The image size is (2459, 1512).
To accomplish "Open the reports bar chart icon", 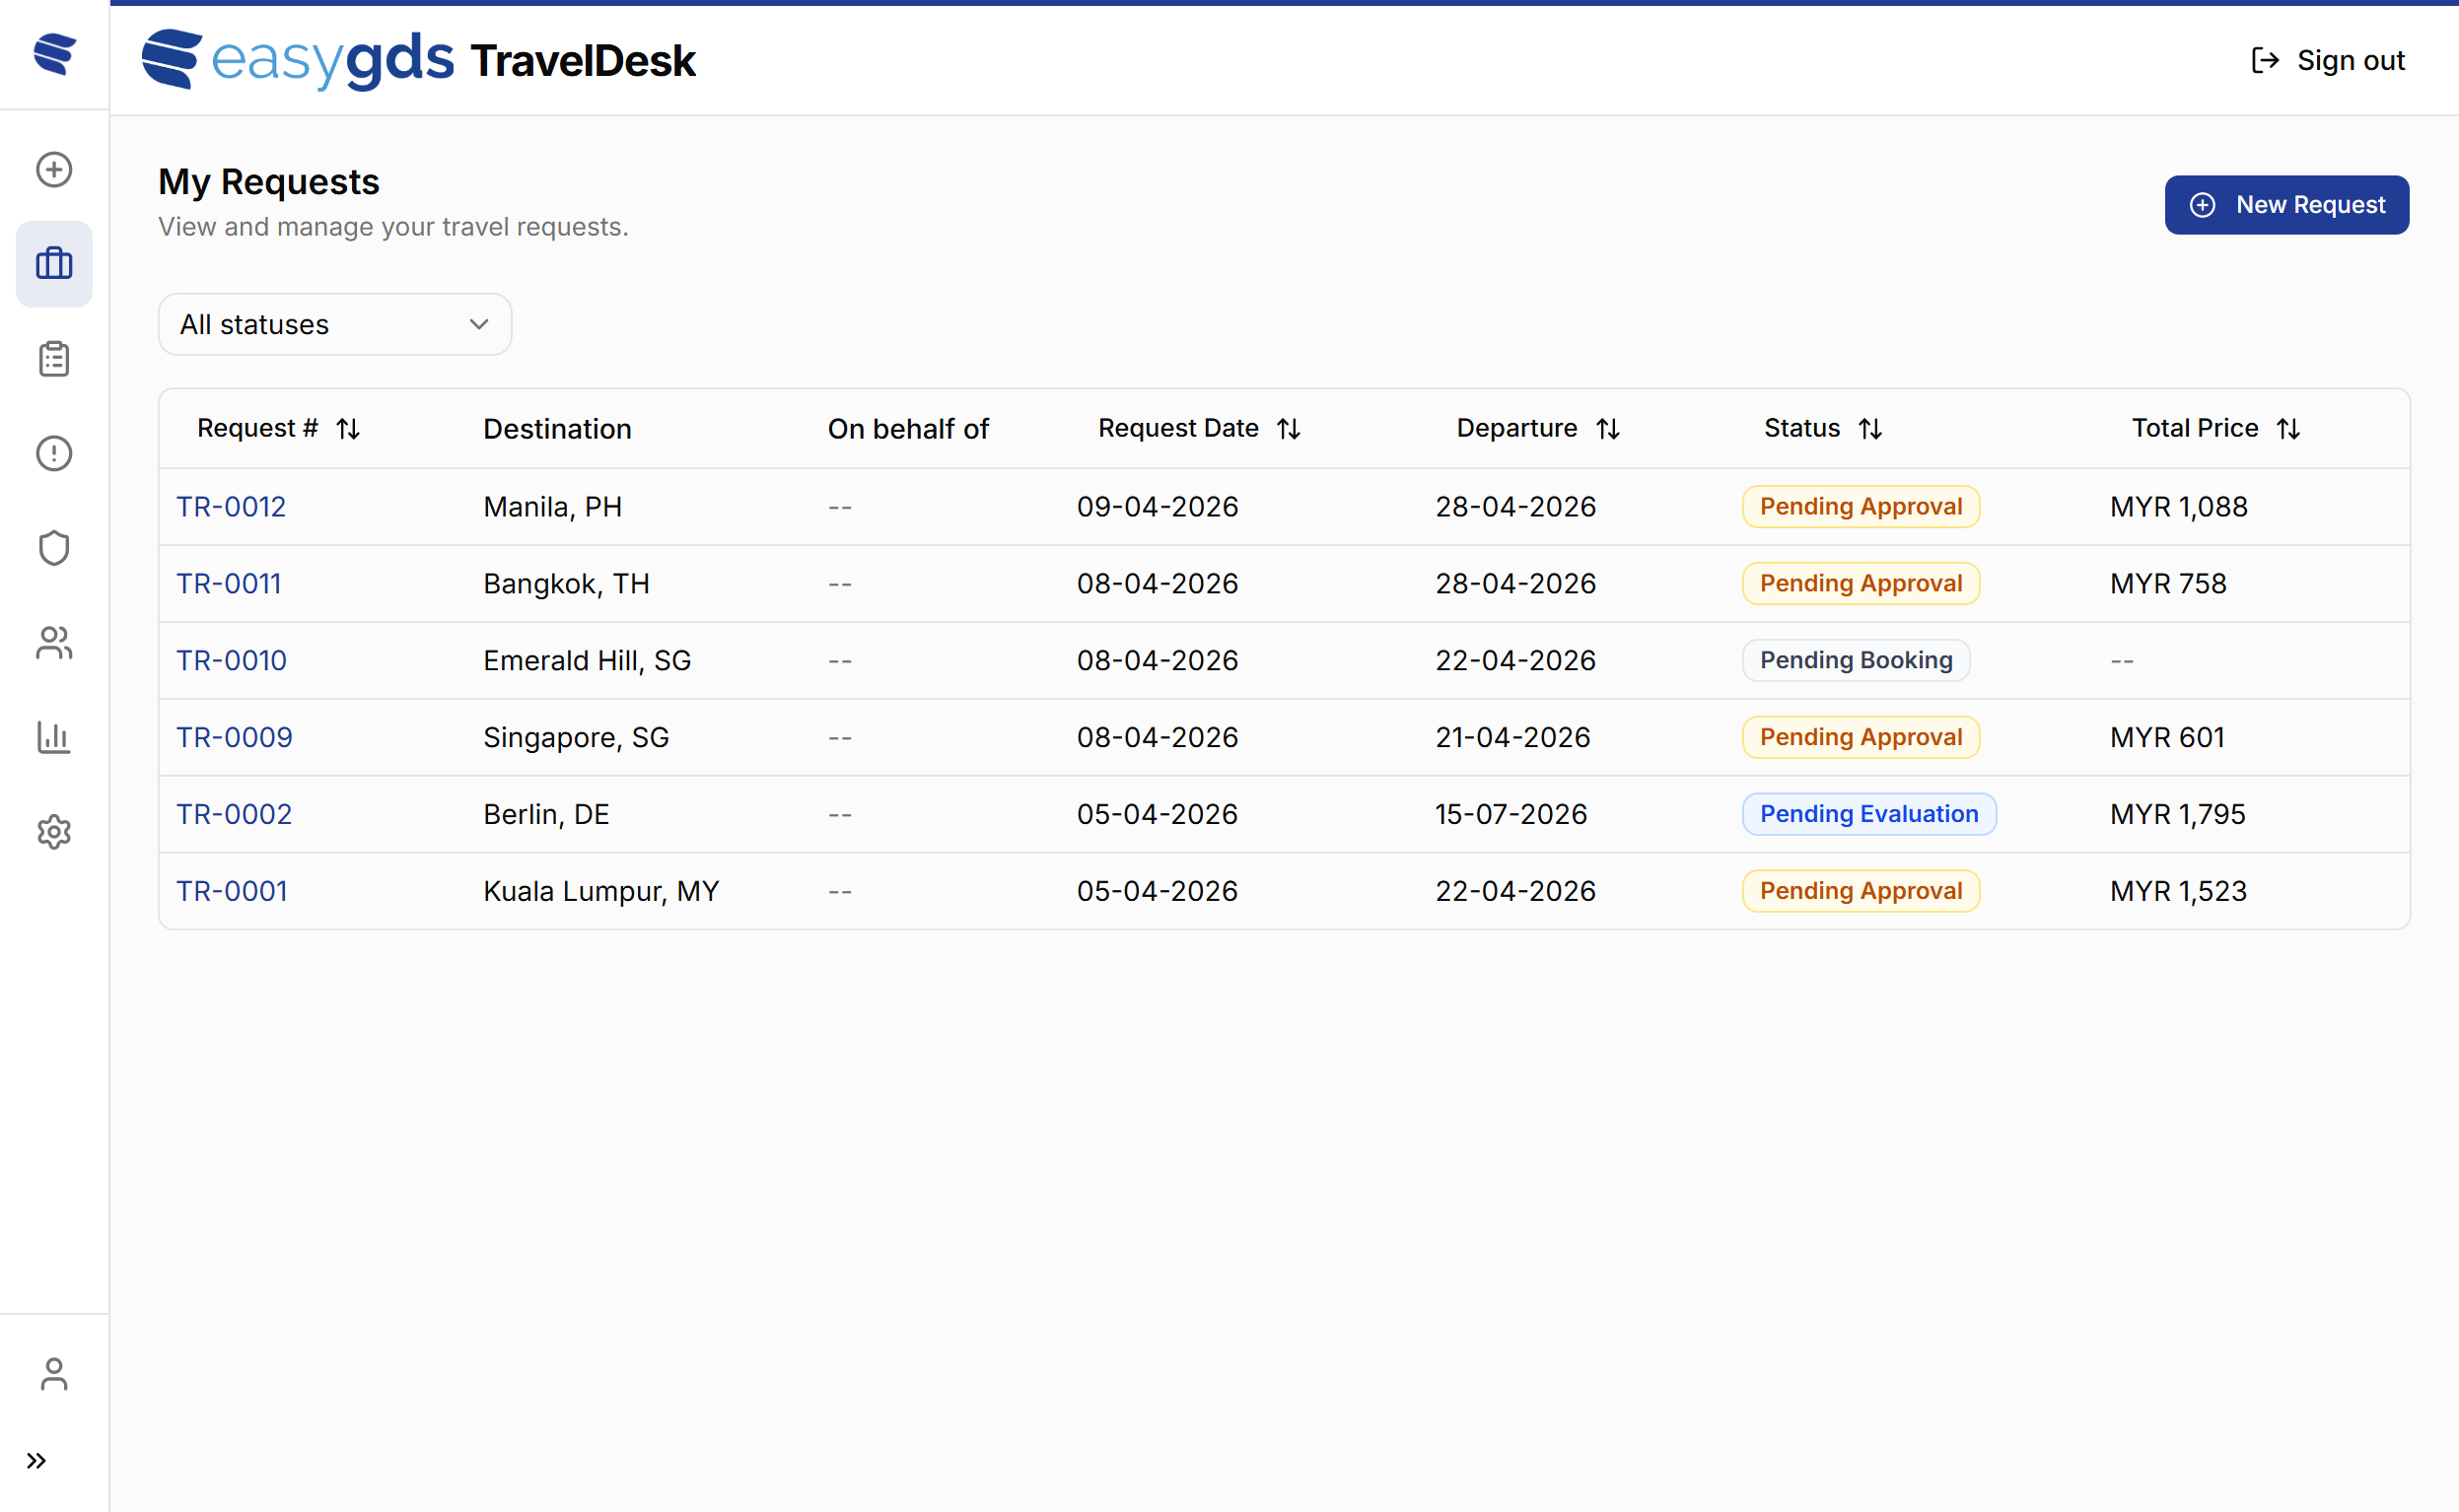I will pyautogui.click(x=53, y=737).
